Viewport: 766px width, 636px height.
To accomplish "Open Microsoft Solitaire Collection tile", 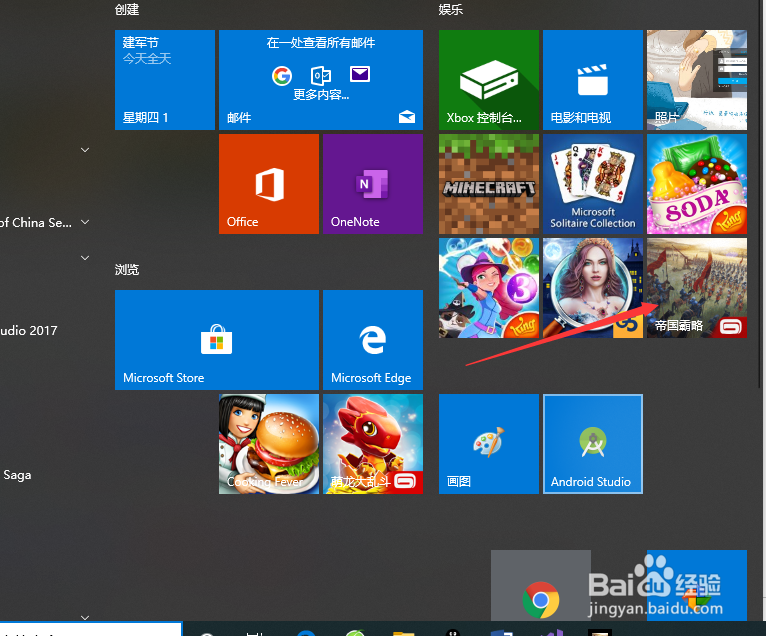I will coord(593,184).
